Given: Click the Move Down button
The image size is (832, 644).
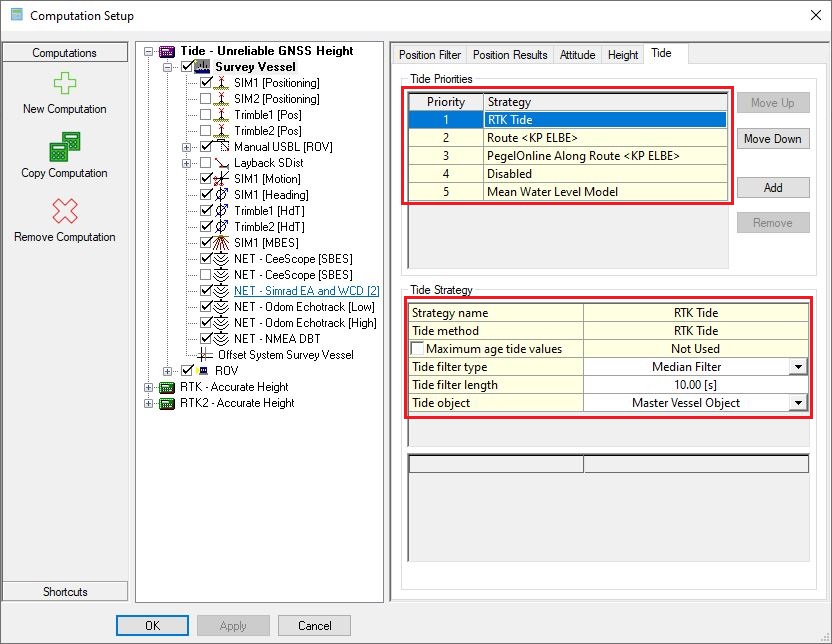Looking at the screenshot, I should 772,139.
